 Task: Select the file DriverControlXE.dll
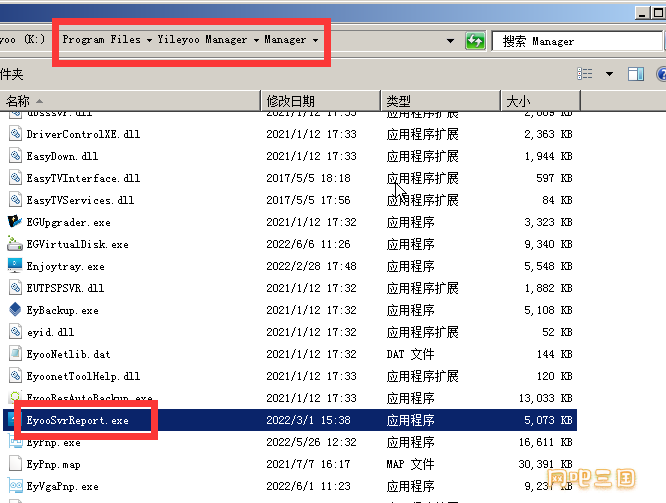83,134
